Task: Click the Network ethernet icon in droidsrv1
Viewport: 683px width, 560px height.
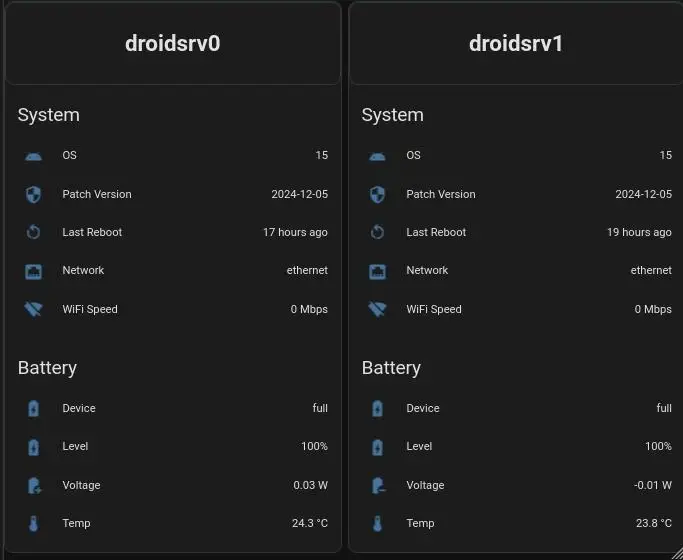Action: 377,271
